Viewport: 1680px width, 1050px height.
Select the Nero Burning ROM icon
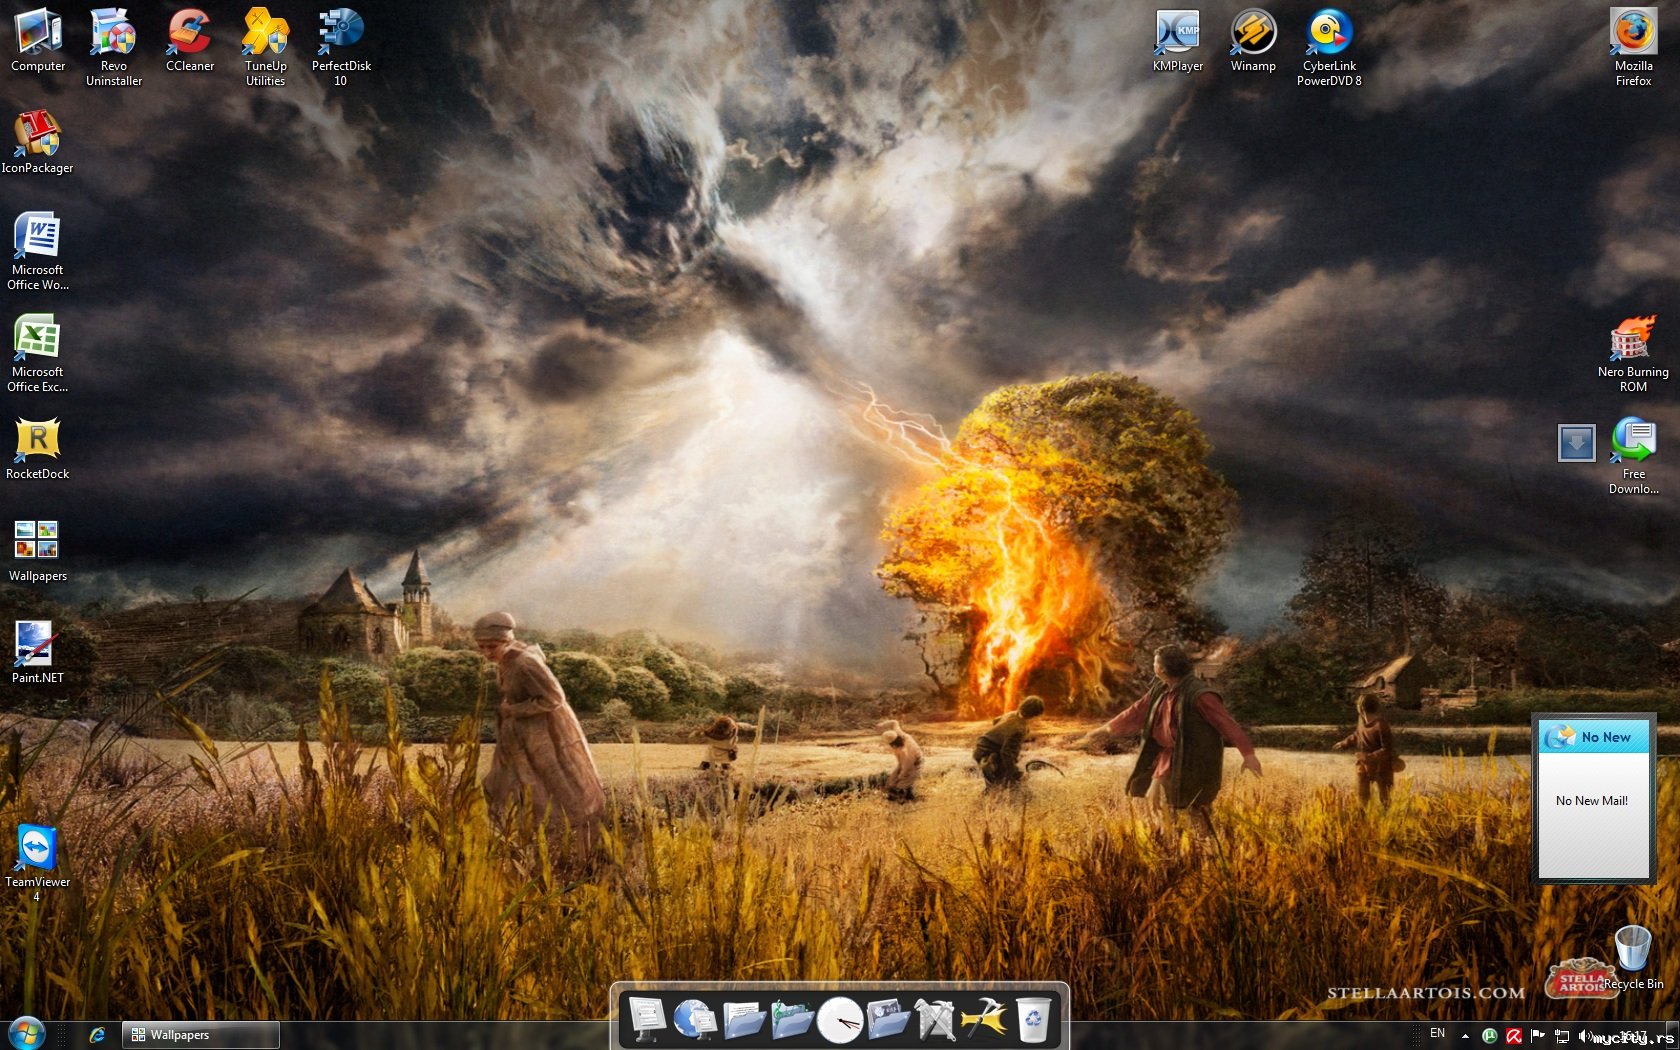[x=1633, y=353]
